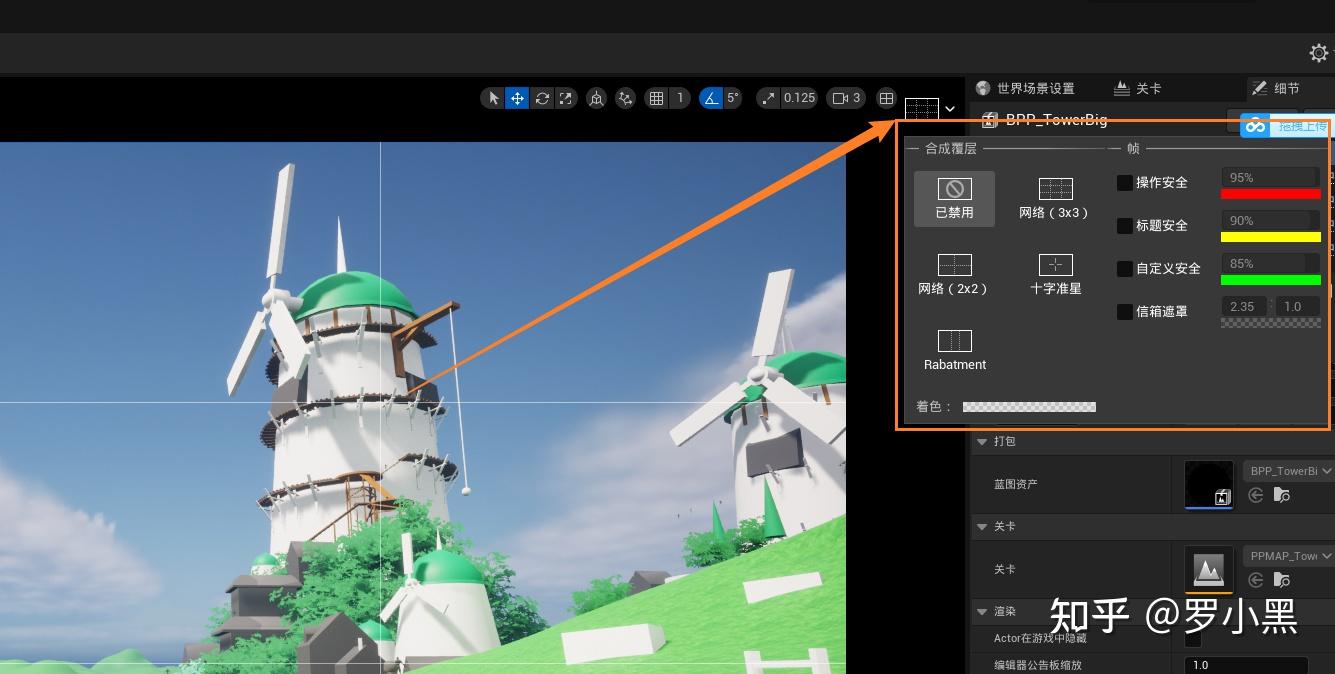Click the viewport layout maximize icon
The image size is (1335, 674).
click(x=886, y=98)
